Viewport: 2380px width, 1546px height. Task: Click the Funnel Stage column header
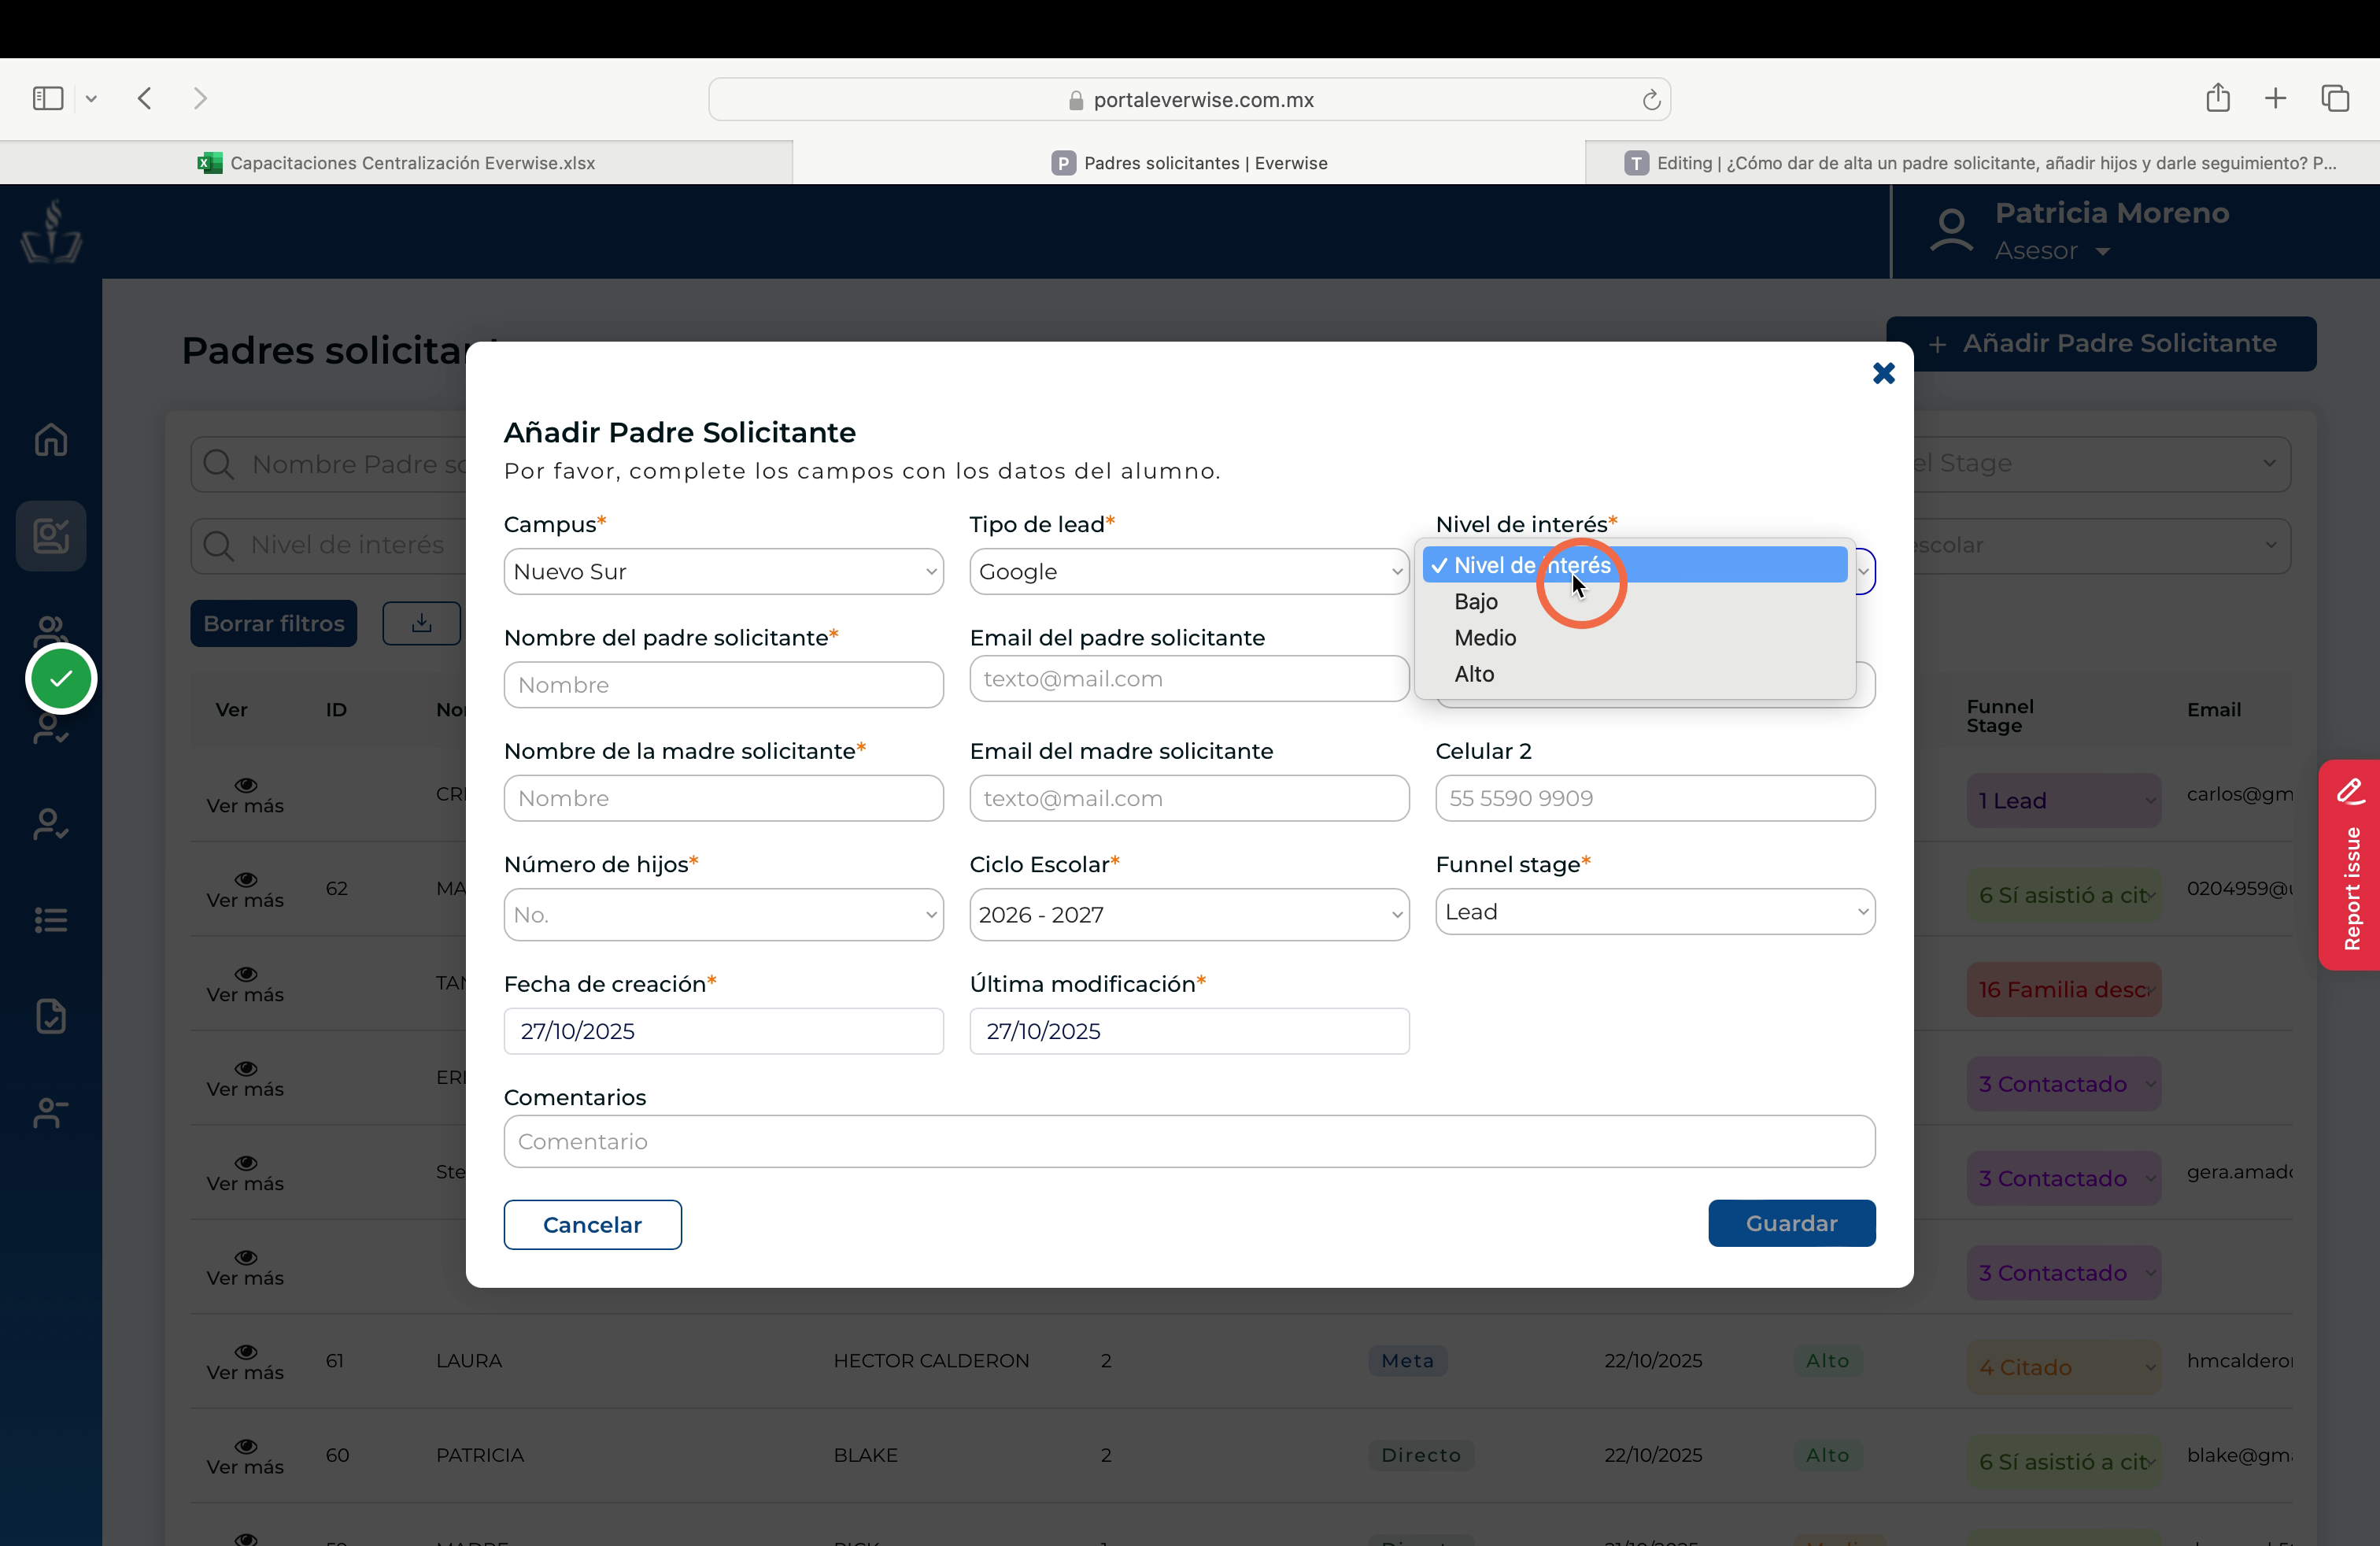tap(2000, 715)
